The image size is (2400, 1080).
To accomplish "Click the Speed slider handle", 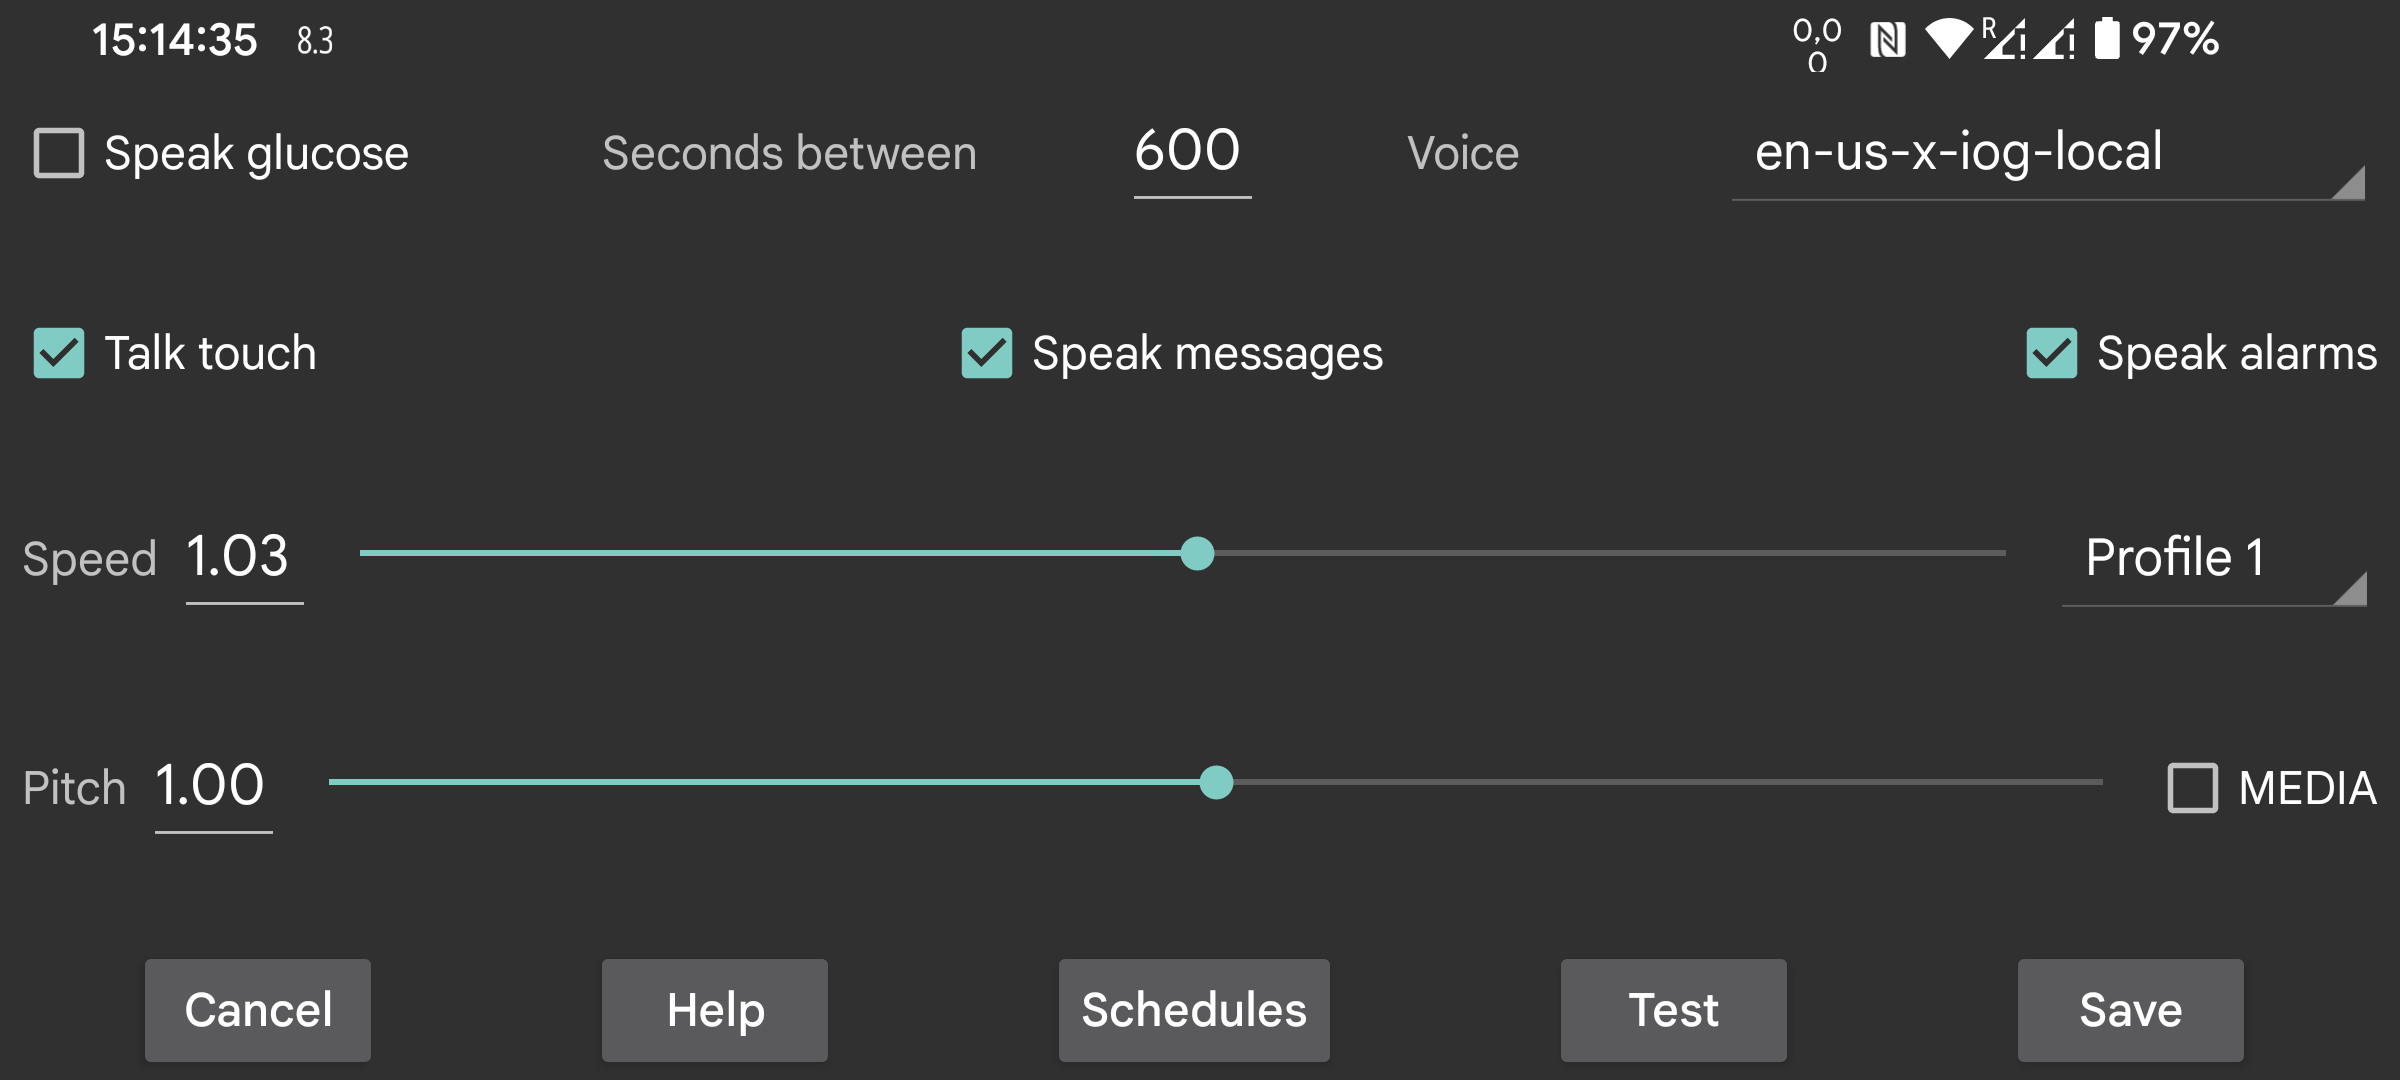I will (x=1197, y=553).
